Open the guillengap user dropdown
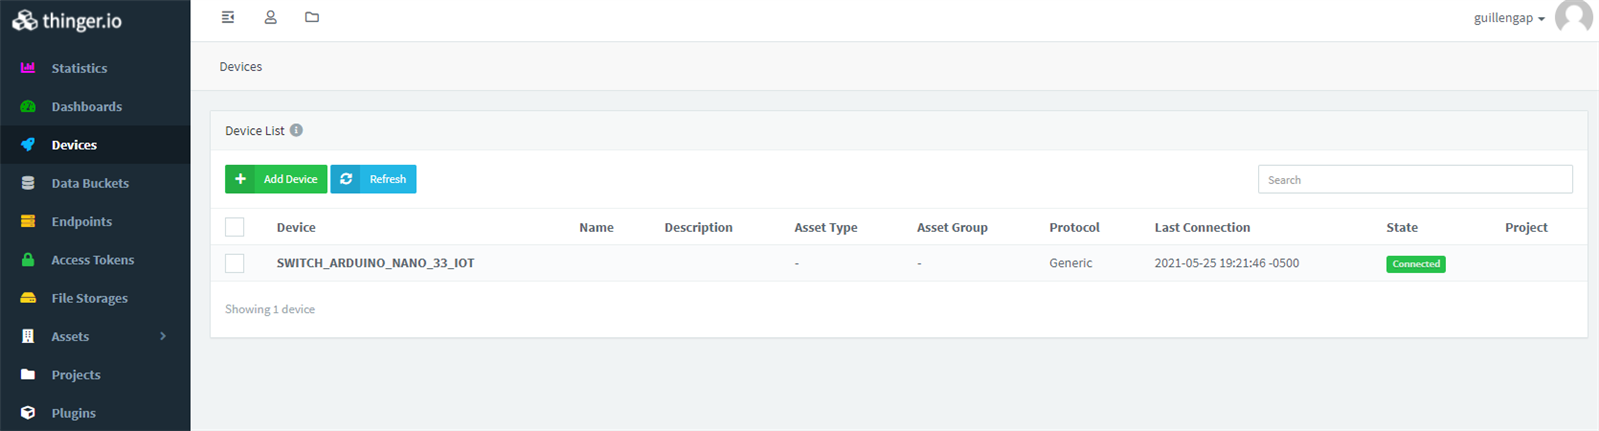Image resolution: width=1599 pixels, height=431 pixels. (x=1509, y=18)
